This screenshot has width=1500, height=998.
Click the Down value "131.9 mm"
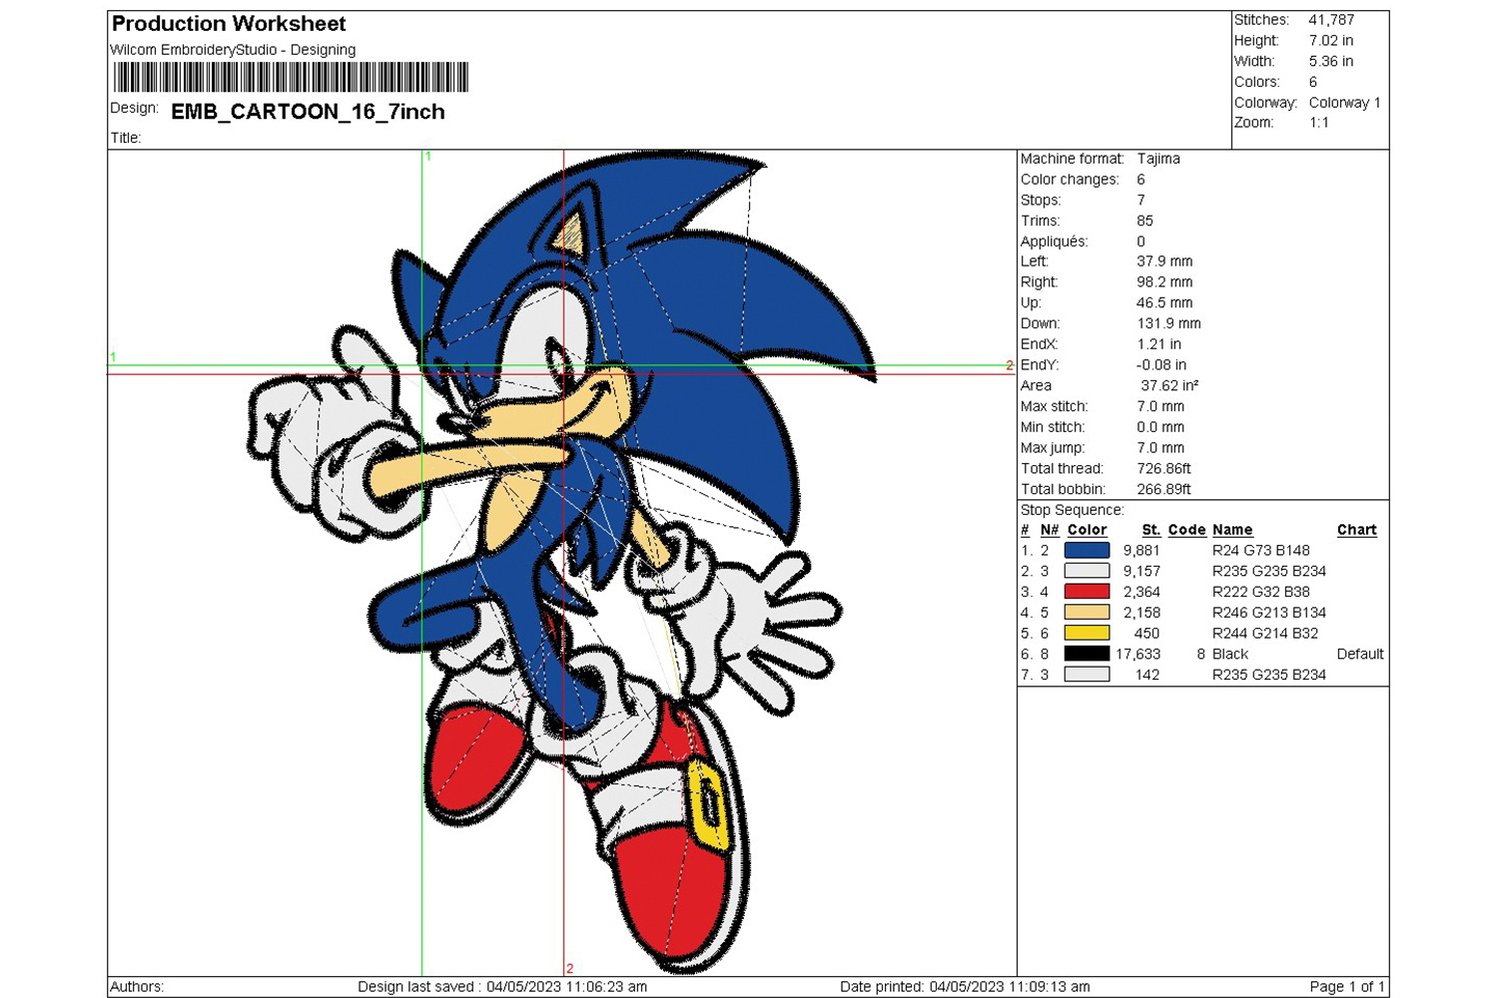pos(1169,324)
